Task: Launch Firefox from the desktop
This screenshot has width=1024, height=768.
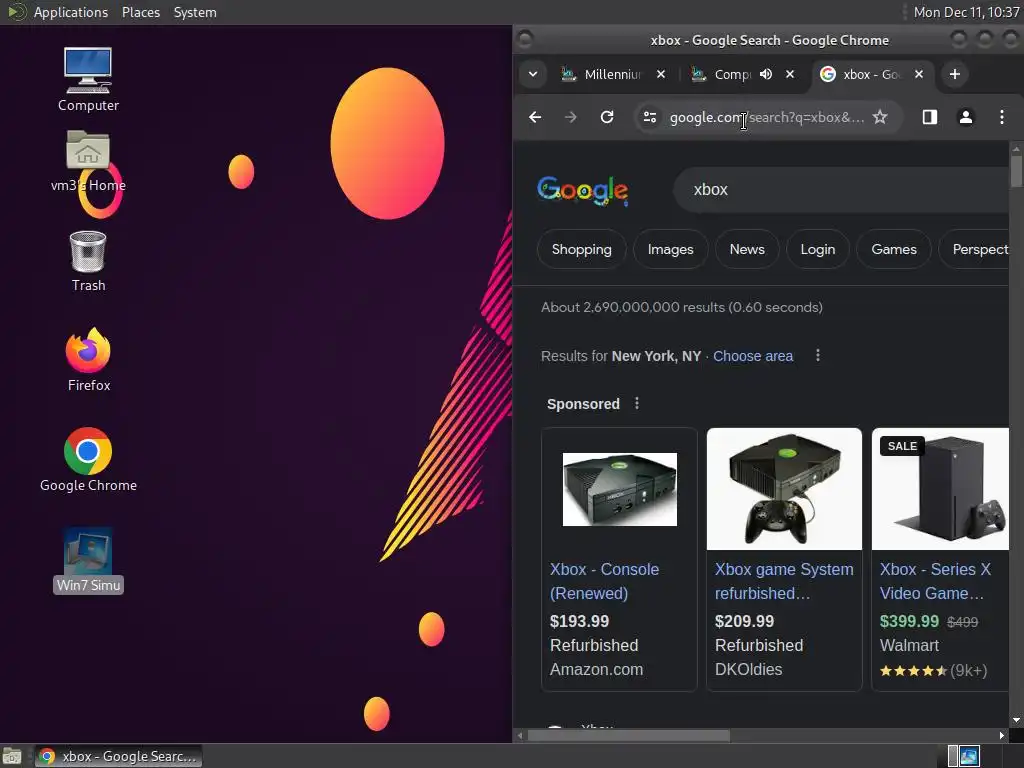Action: (x=88, y=359)
